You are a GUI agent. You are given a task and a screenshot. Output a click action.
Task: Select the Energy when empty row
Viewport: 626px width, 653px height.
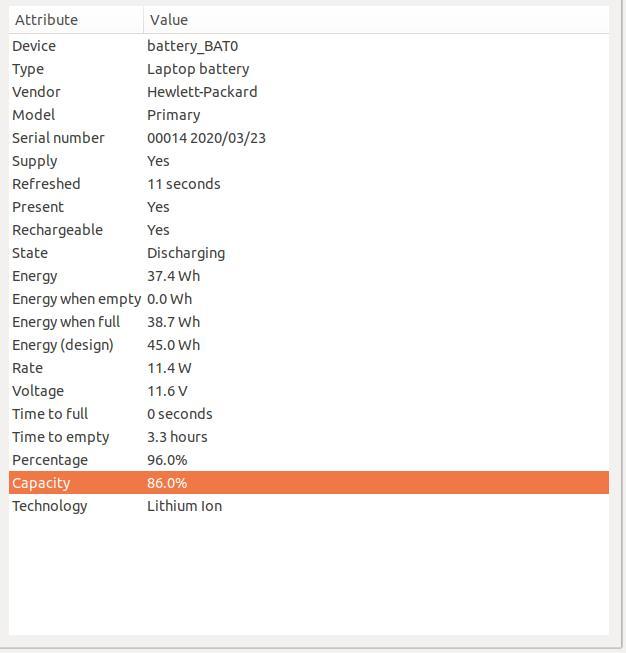click(x=309, y=299)
